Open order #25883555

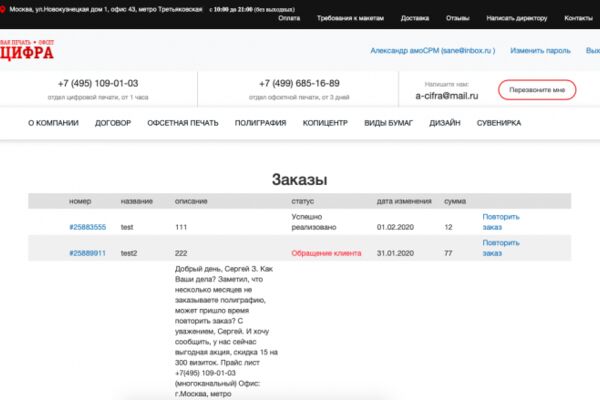[88, 227]
